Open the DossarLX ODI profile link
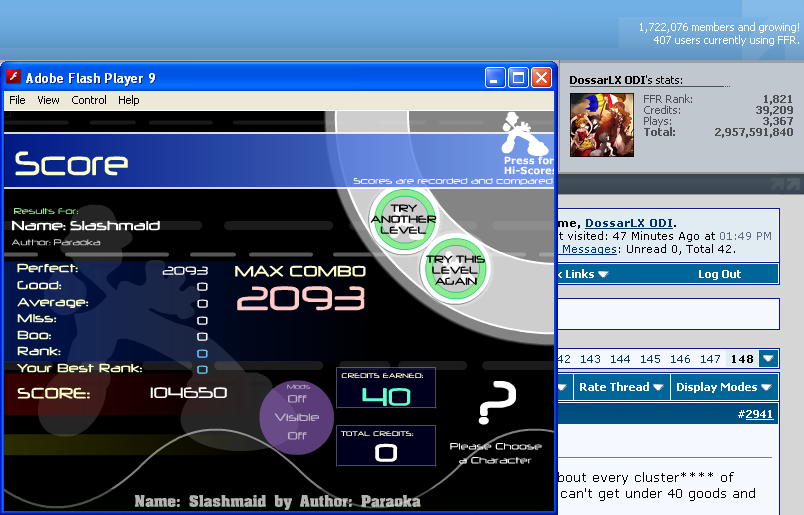804x515 pixels. pos(628,223)
